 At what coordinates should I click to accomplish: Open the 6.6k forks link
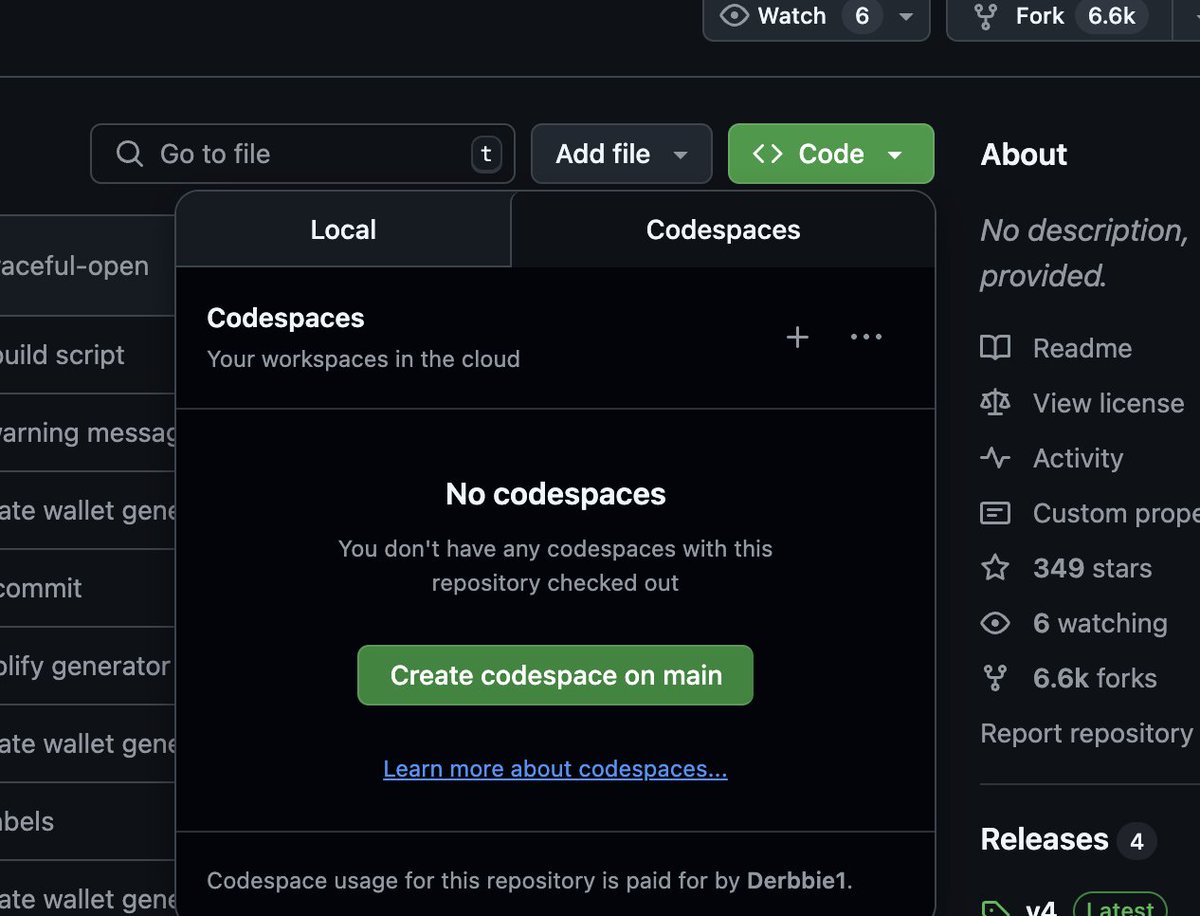(1095, 678)
